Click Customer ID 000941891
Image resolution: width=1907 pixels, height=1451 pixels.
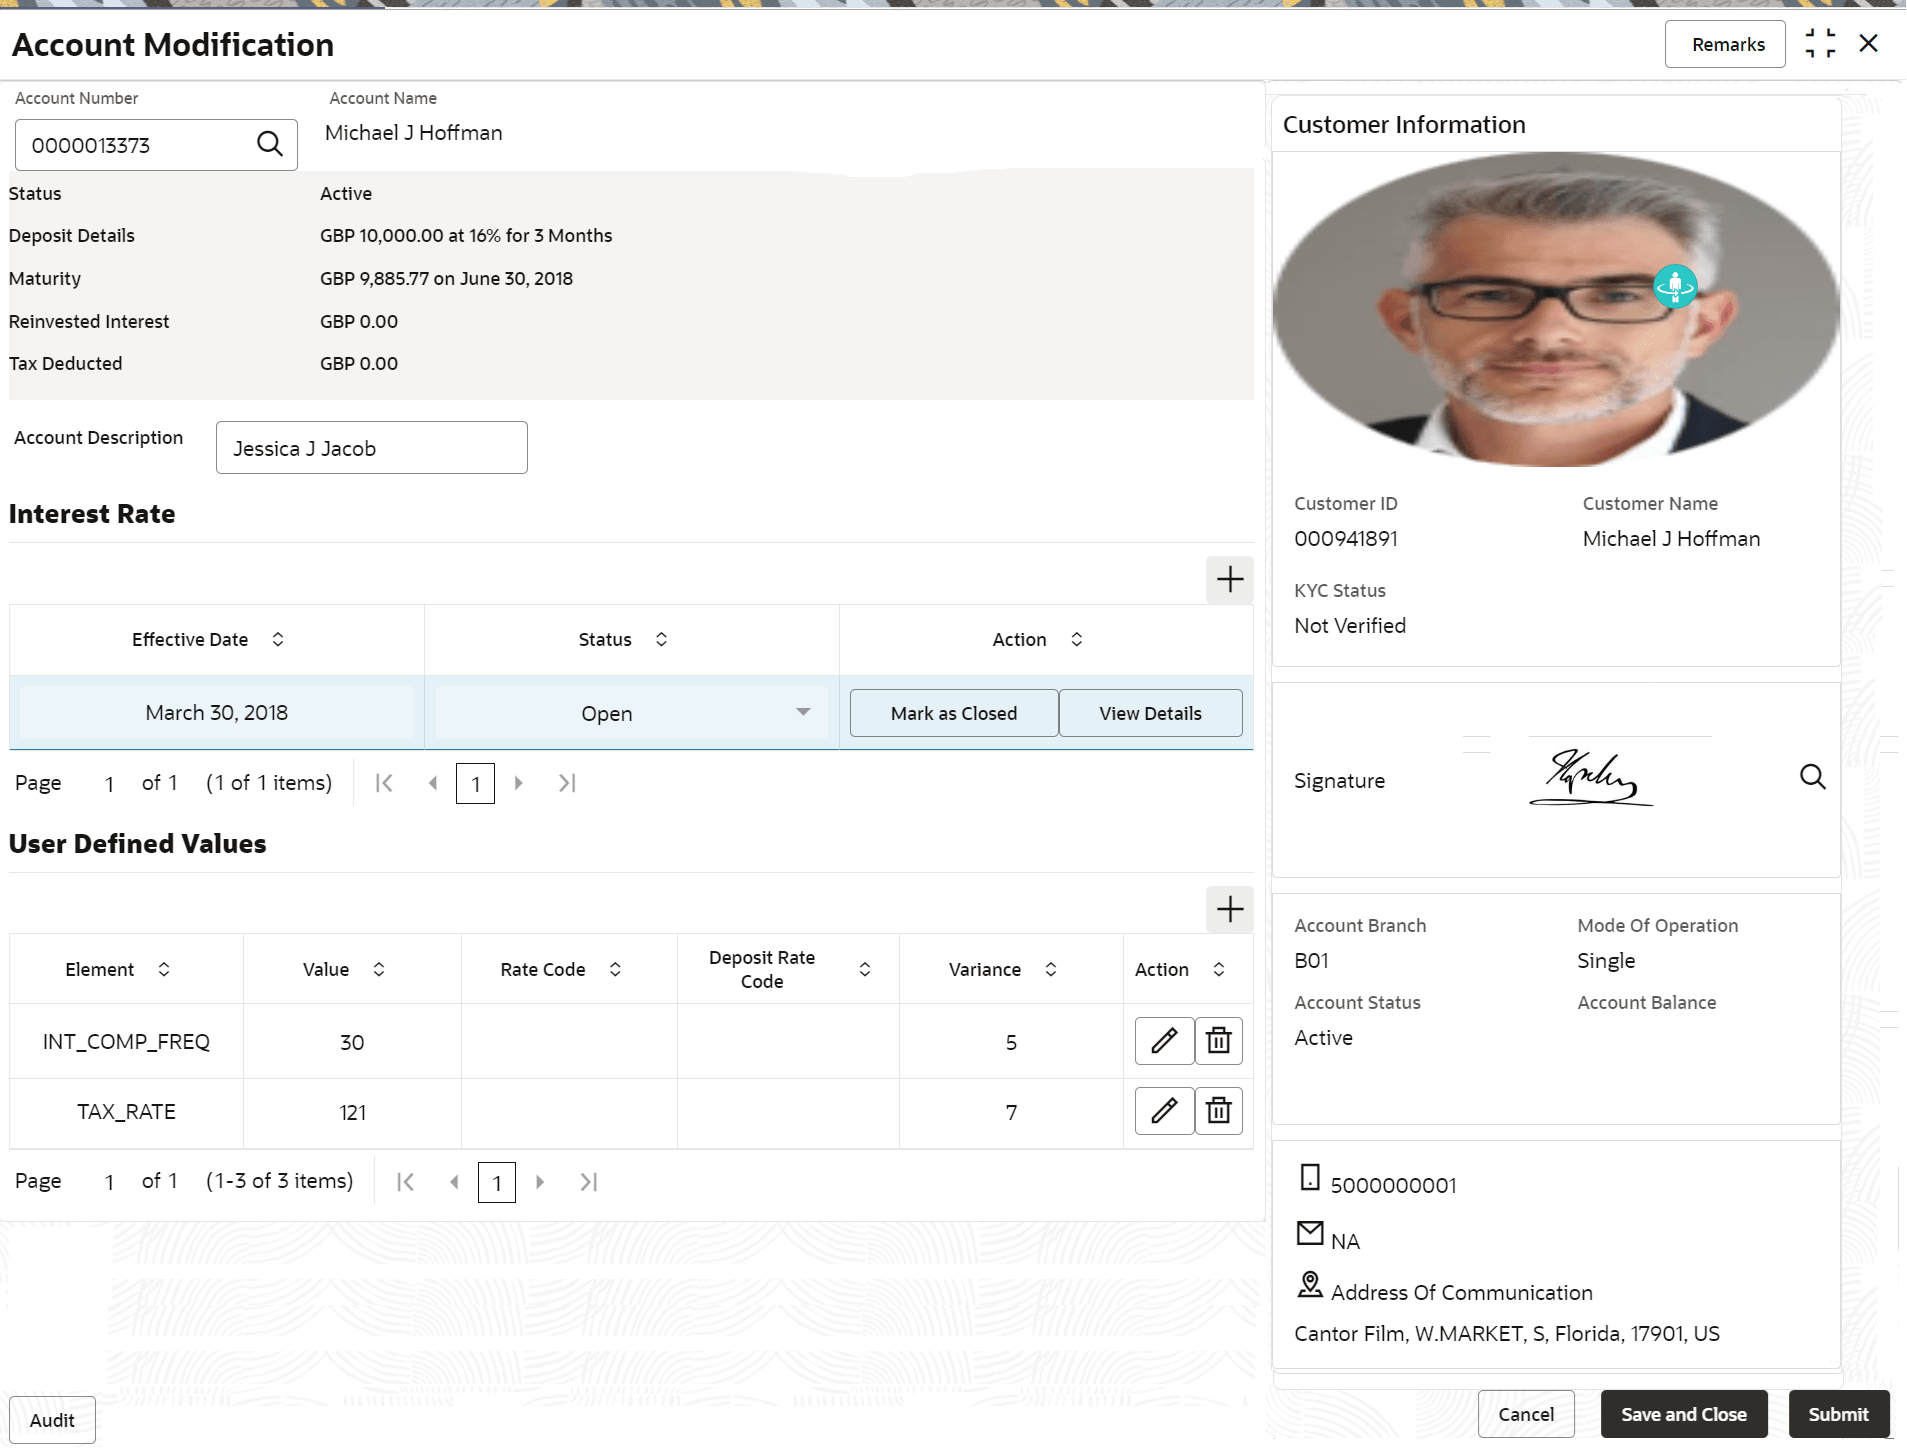1345,539
